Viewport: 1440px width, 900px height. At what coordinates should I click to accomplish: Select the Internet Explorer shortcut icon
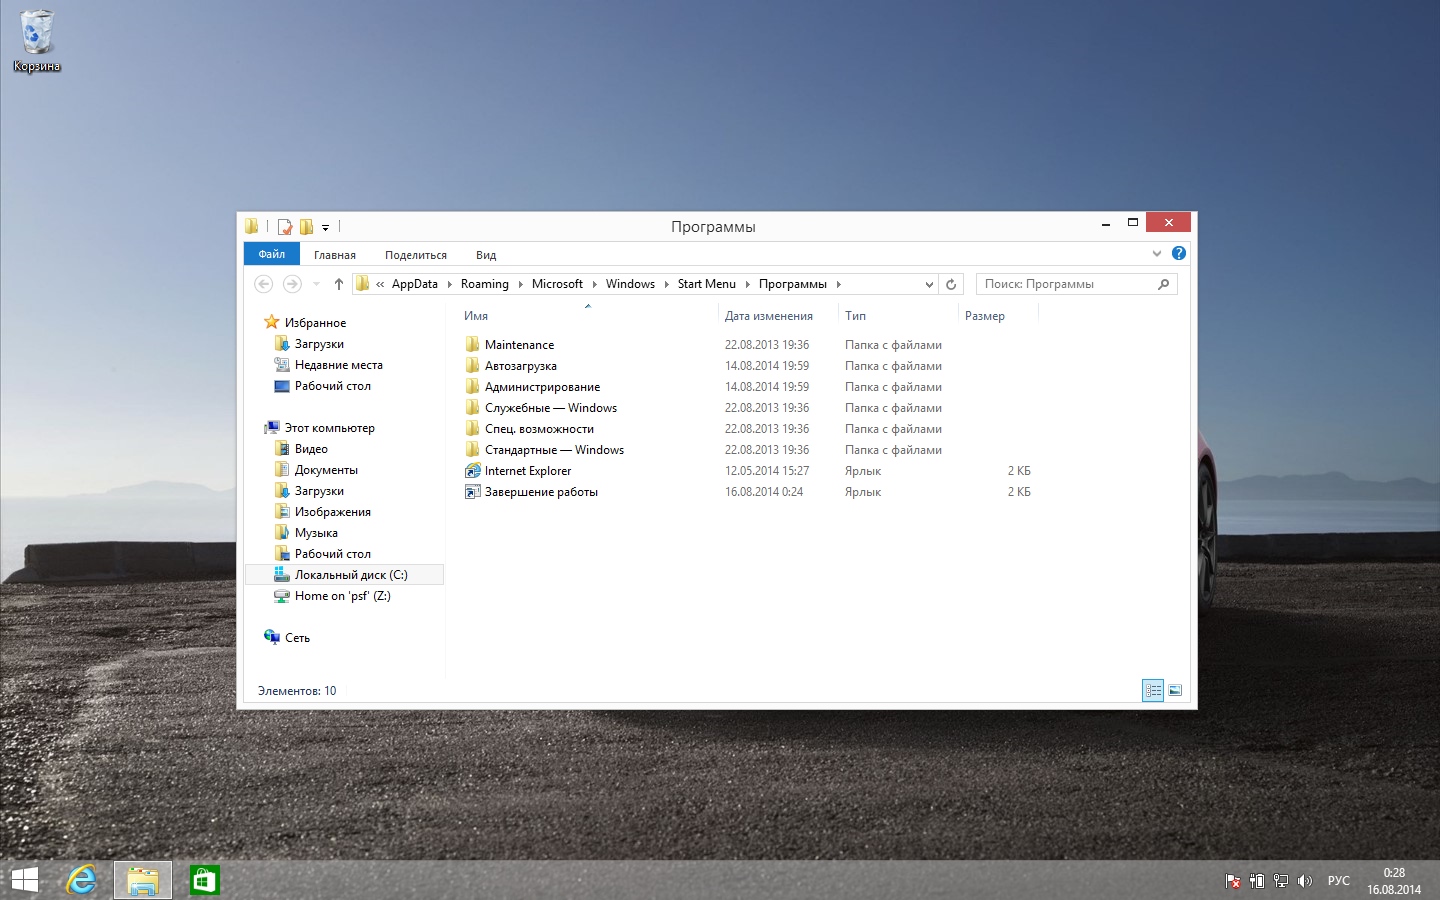[473, 470]
